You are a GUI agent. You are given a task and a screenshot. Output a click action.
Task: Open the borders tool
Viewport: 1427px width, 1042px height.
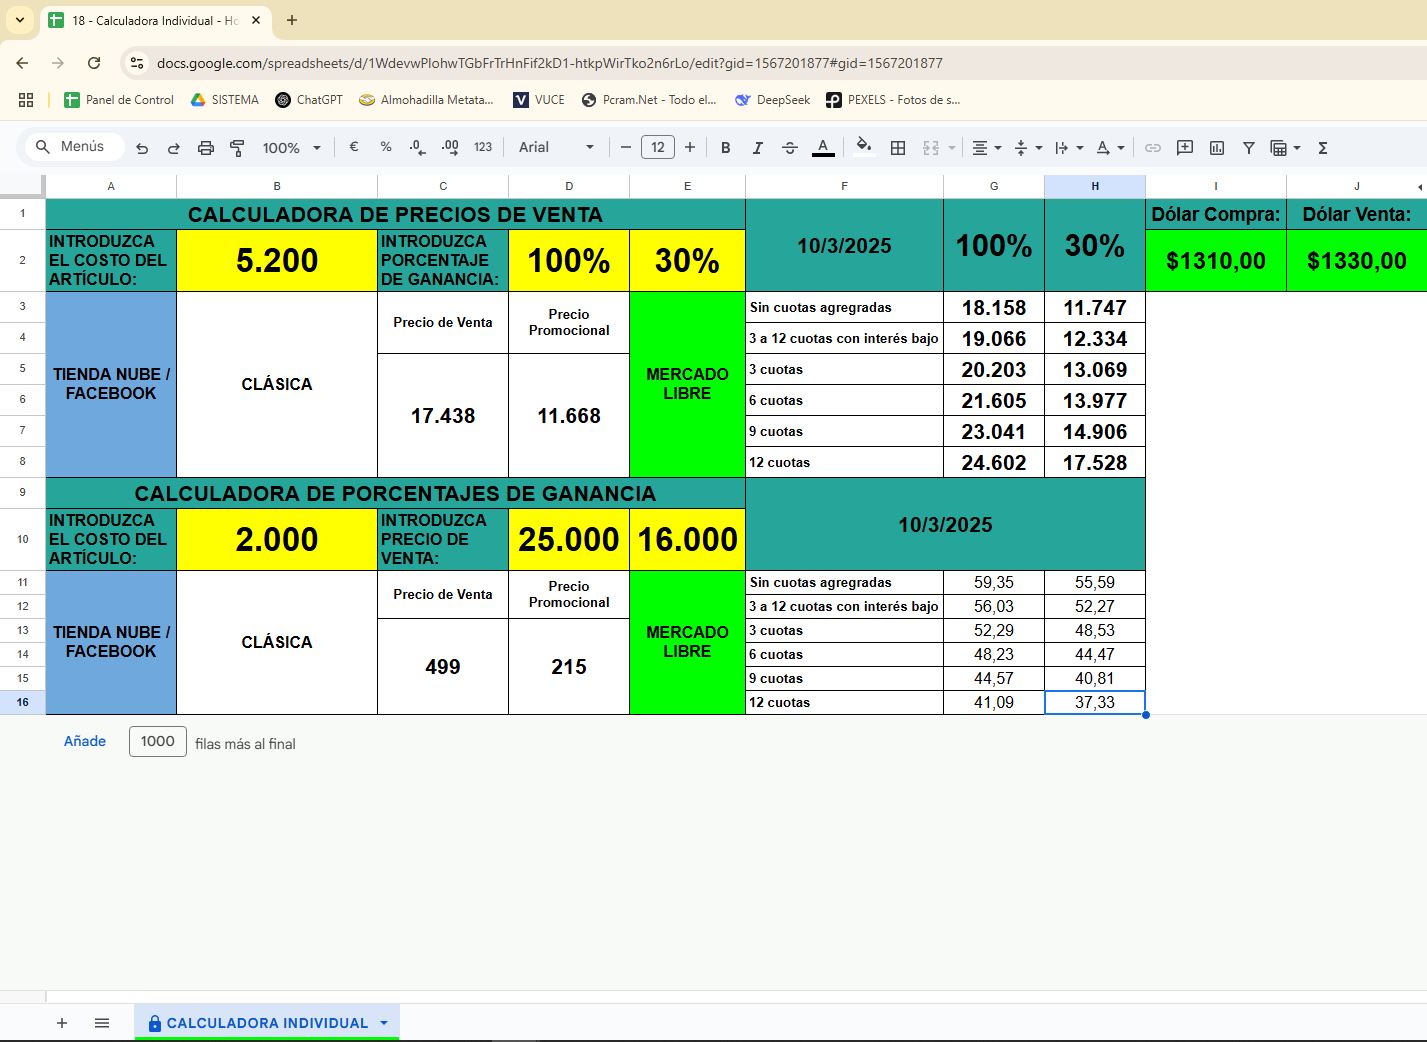click(898, 148)
